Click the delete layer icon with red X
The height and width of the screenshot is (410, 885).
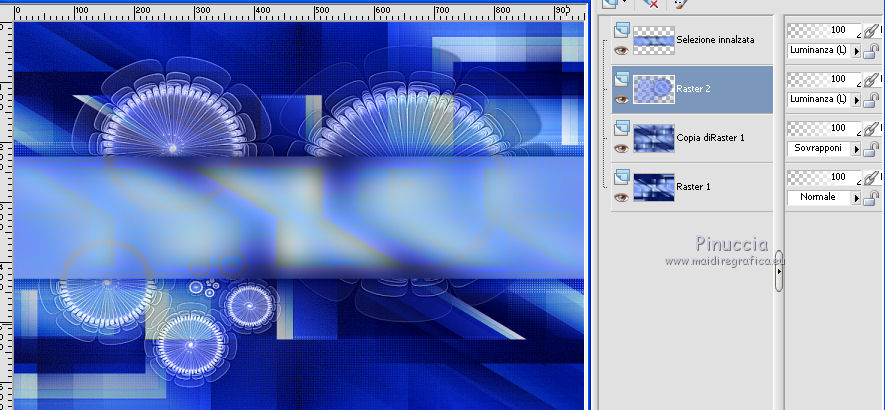[x=651, y=4]
